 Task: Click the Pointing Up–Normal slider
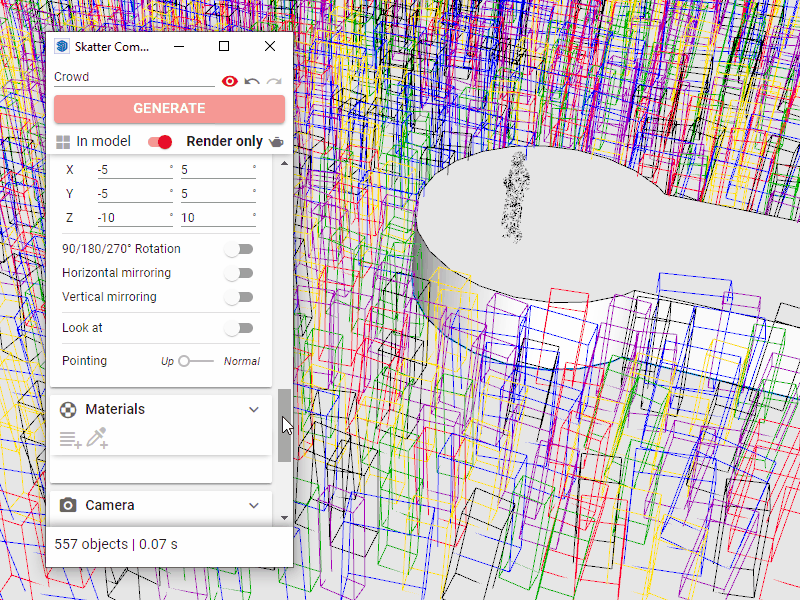click(x=197, y=361)
